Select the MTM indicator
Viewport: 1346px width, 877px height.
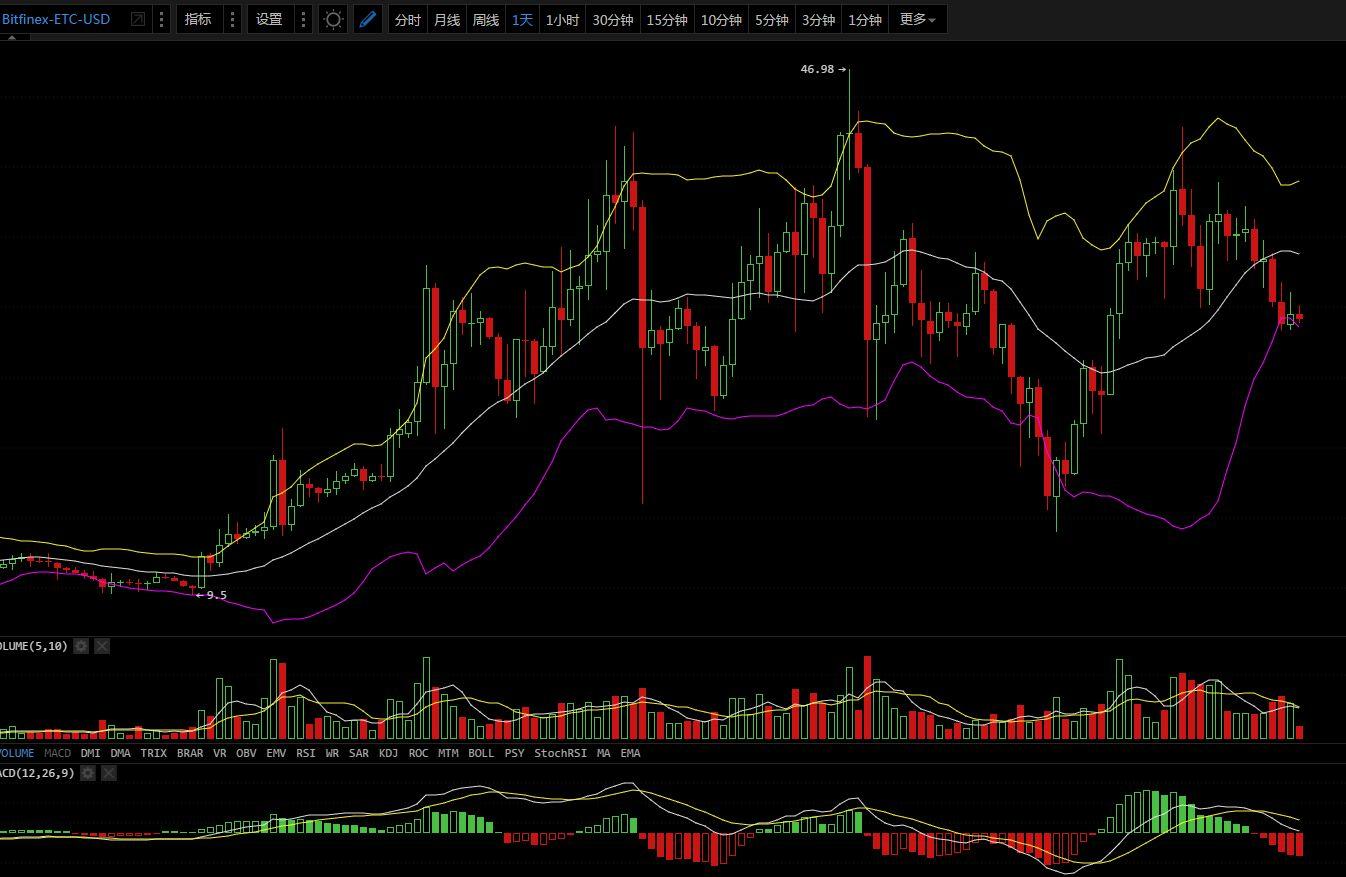449,753
